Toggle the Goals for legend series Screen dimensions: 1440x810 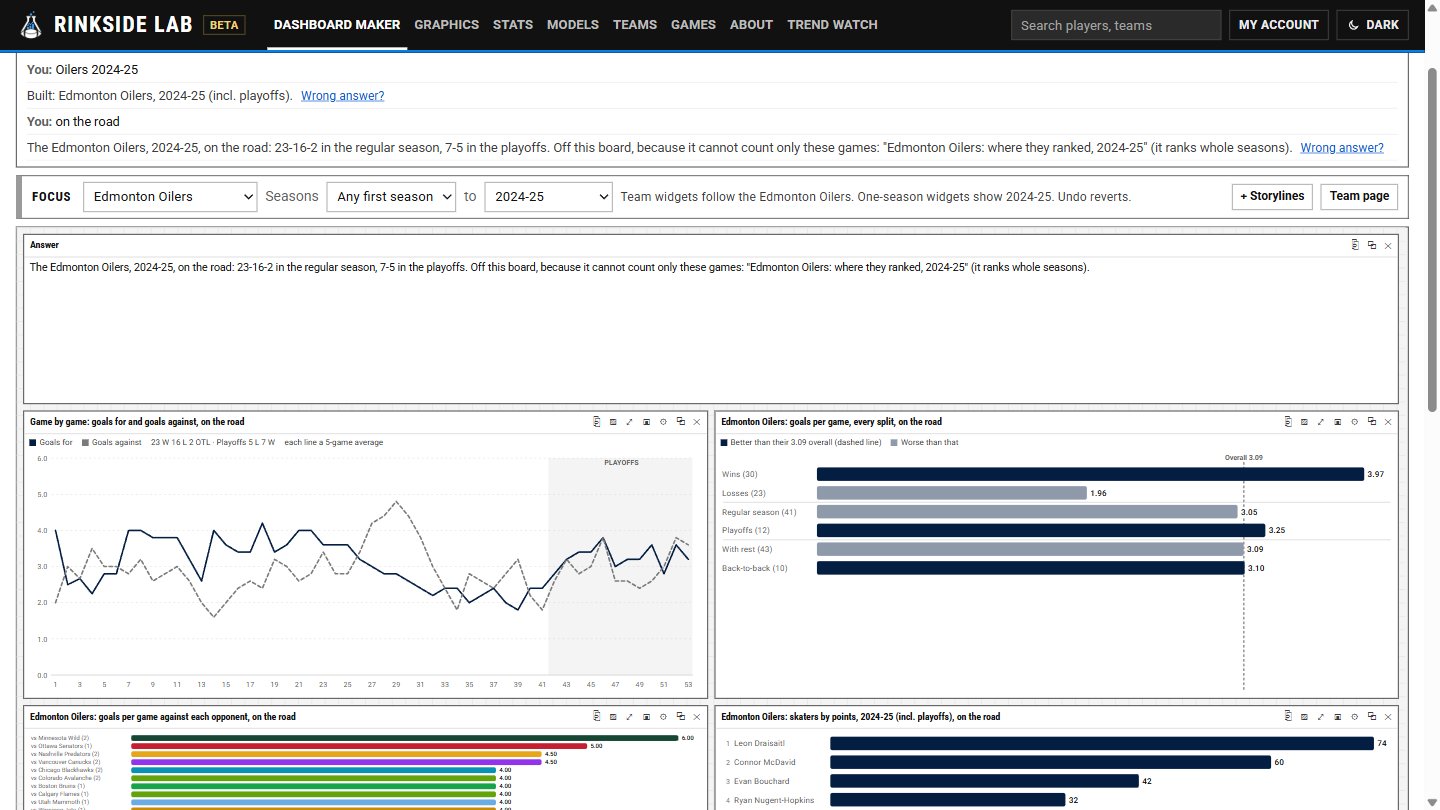click(x=51, y=442)
